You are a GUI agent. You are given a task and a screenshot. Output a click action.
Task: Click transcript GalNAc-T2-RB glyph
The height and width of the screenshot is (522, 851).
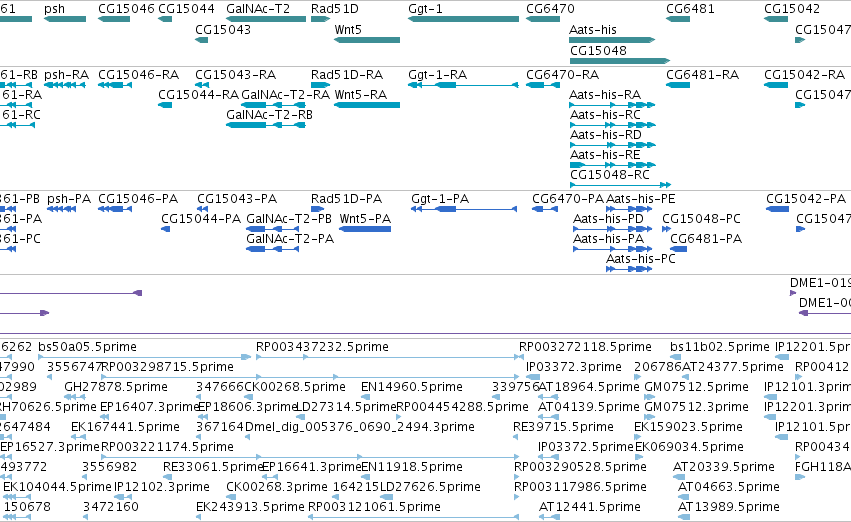(x=266, y=125)
